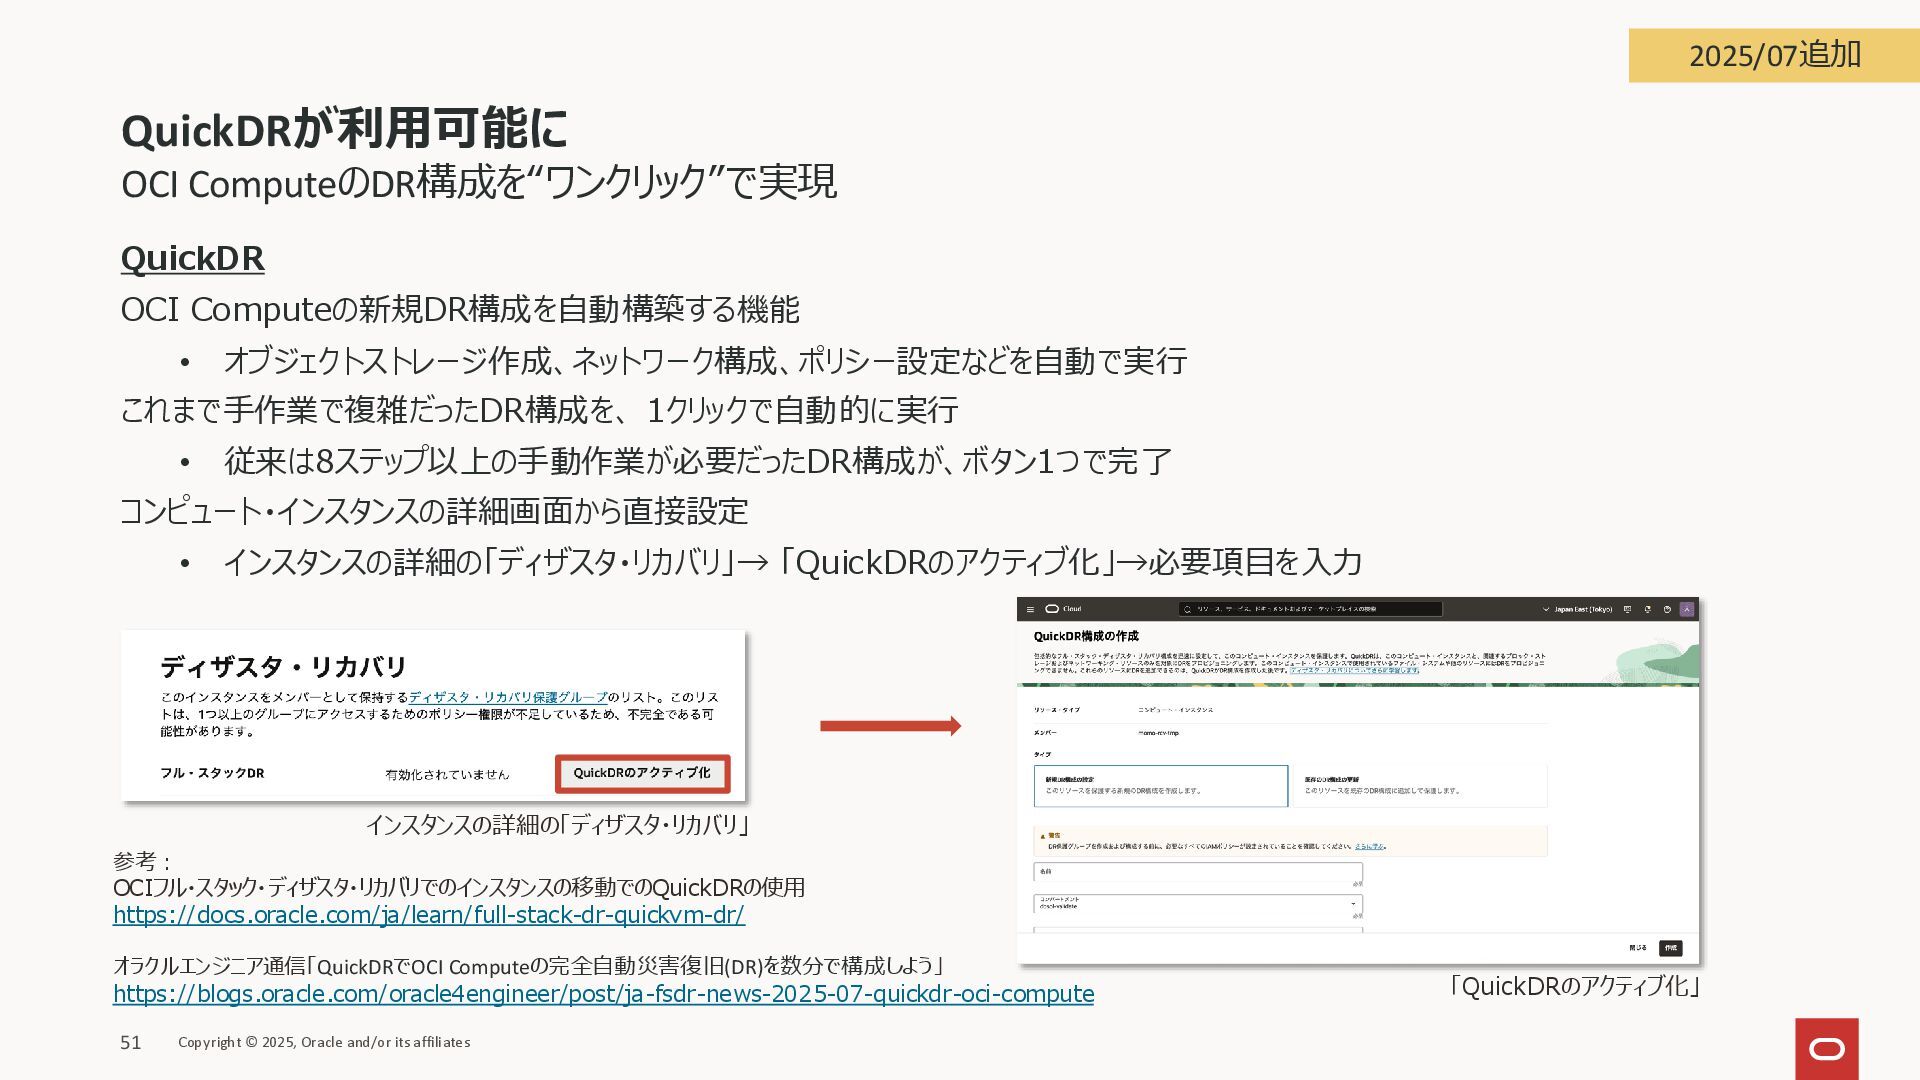Click the dark create button at form bottom
This screenshot has height=1080, width=1920.
(1670, 948)
